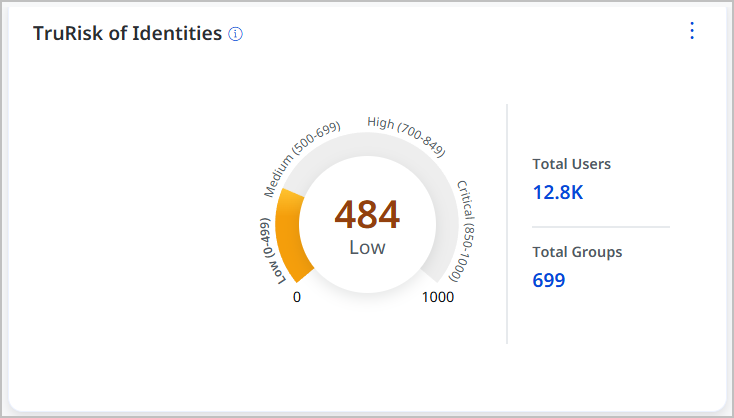This screenshot has width=734, height=418.
Task: Click the divider between Users and Groups
Action: click(601, 227)
